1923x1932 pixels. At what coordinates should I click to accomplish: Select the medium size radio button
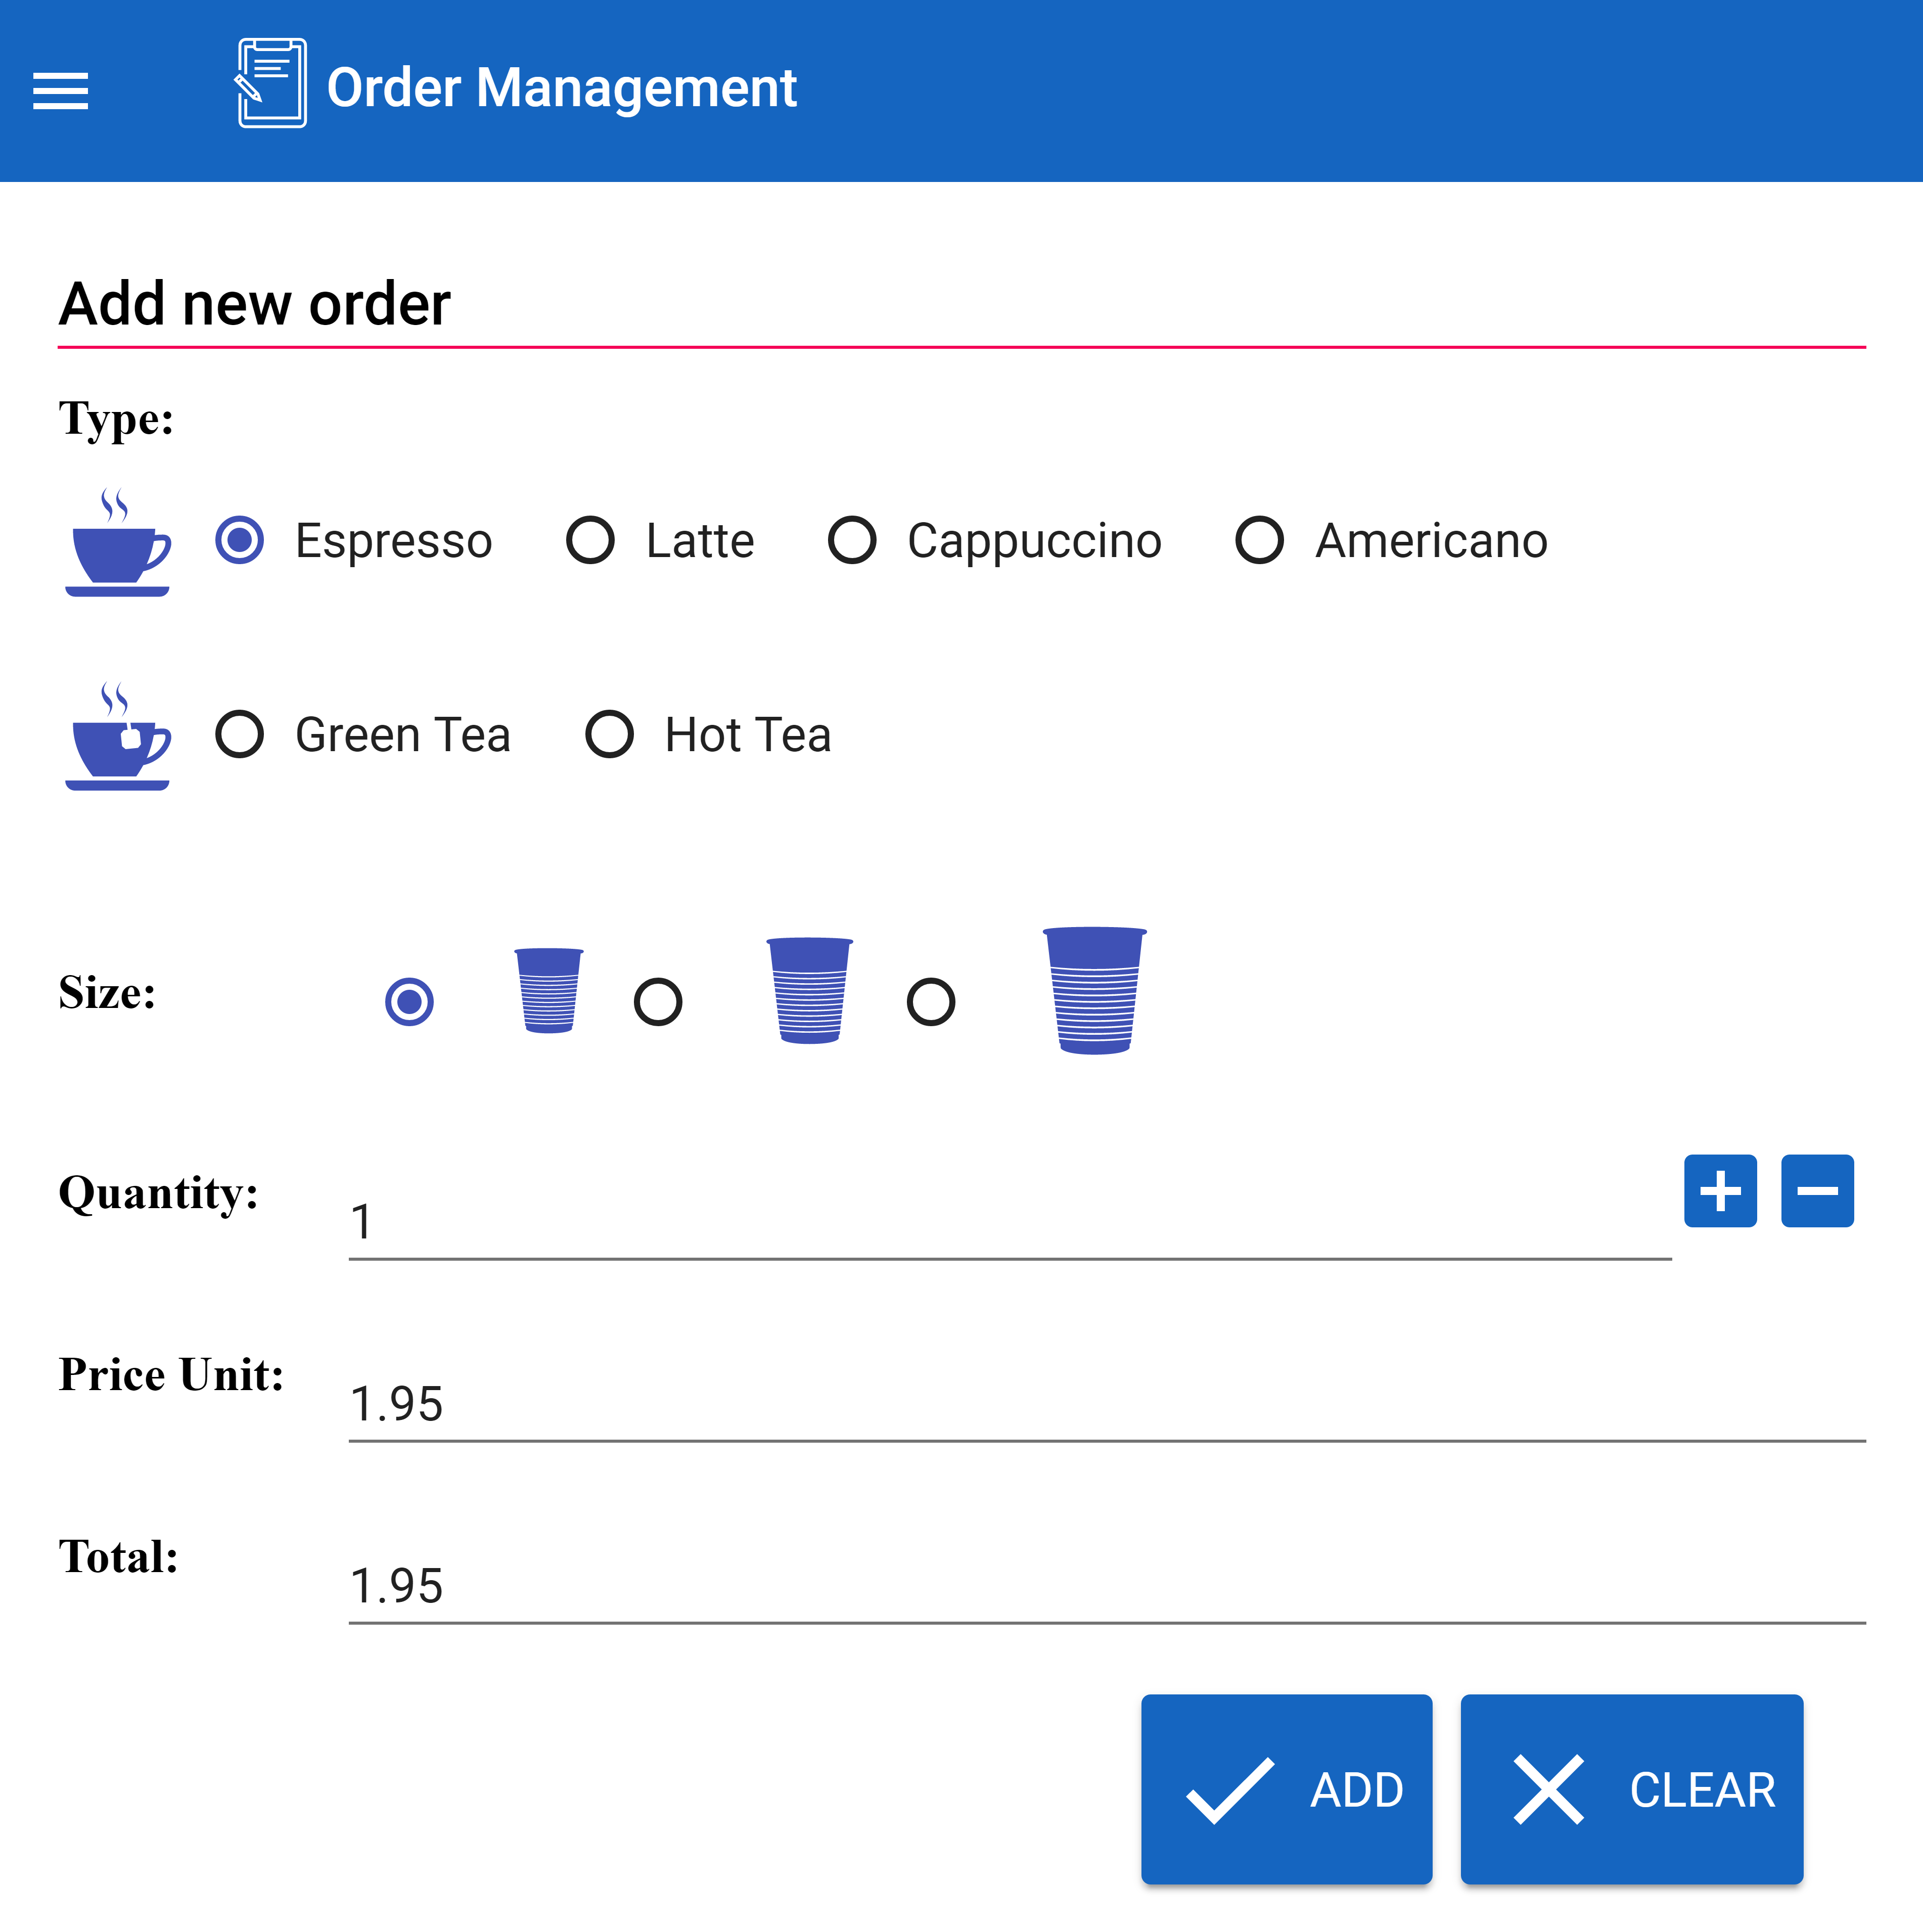click(658, 1001)
